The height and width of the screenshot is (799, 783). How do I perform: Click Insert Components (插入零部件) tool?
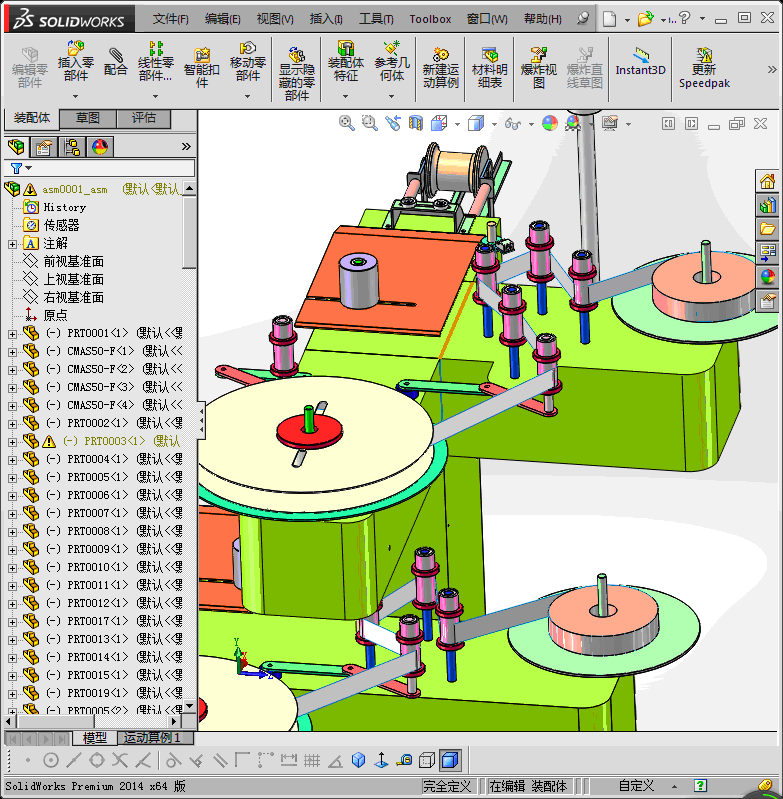tap(75, 61)
